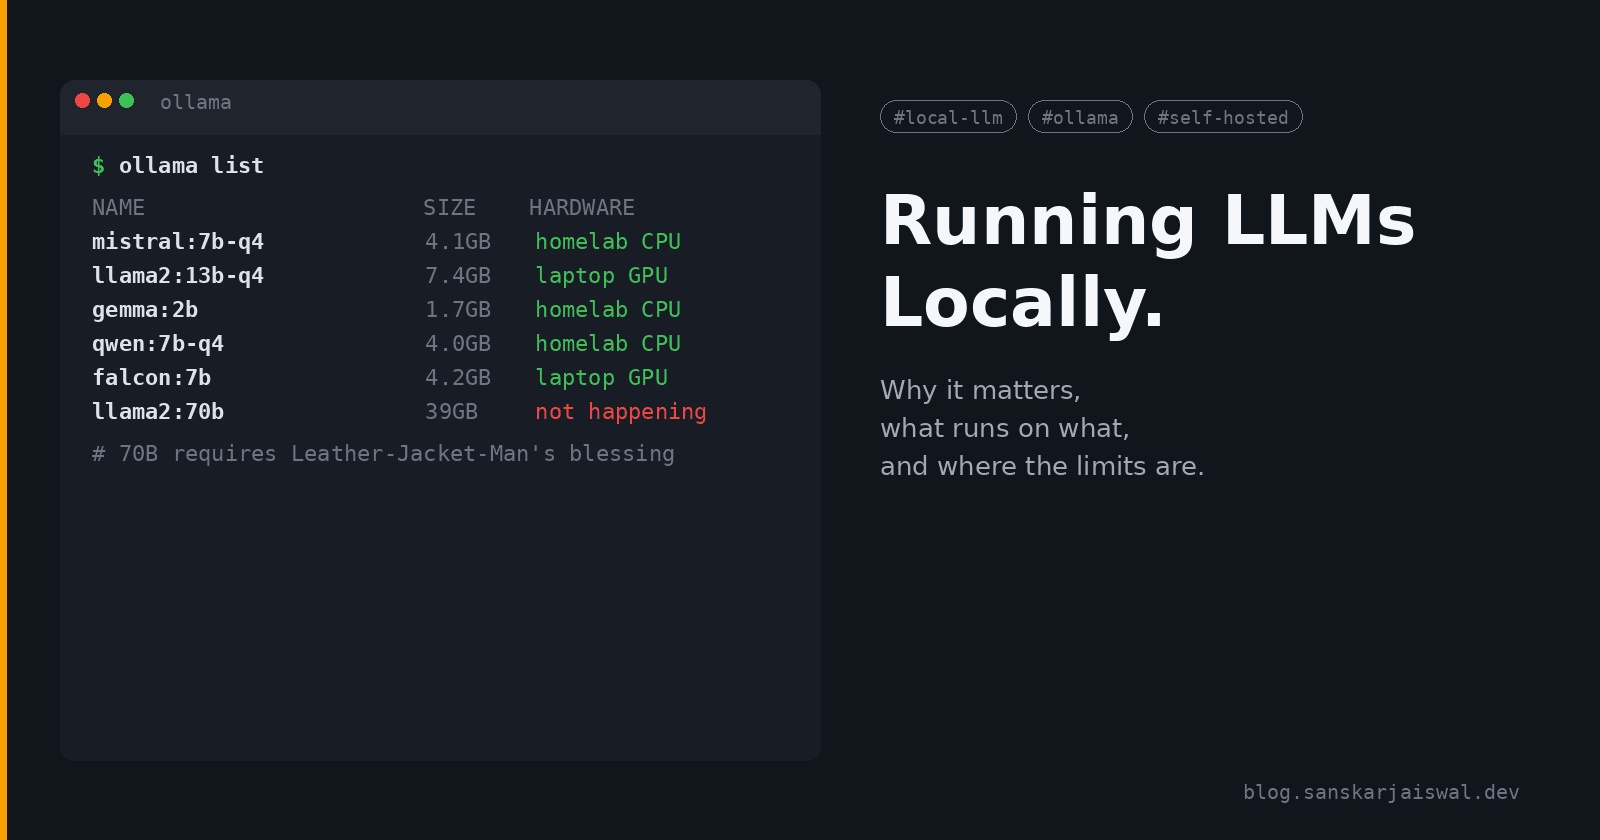Select the mistral:7b-q4 model row
This screenshot has height=840, width=1600.
pos(178,242)
